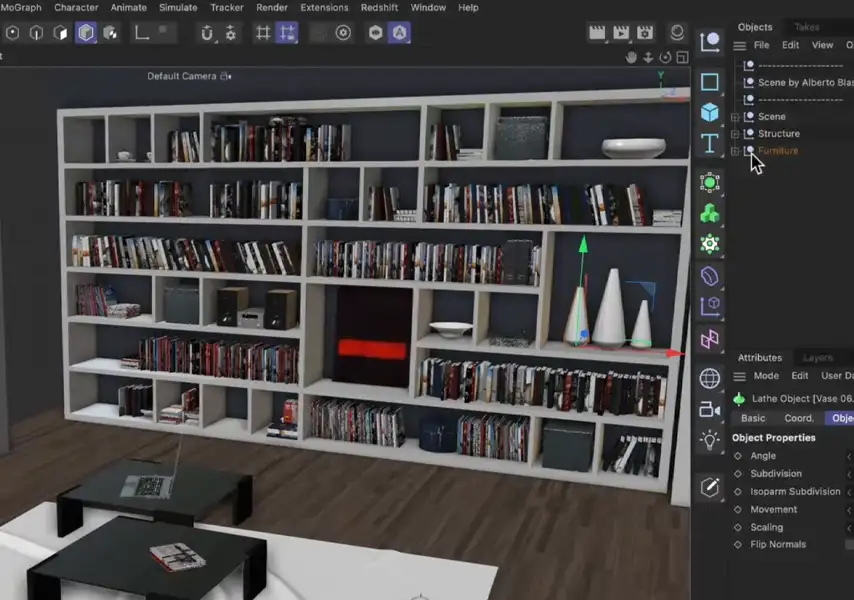
Task: Click the Render to Picture Viewer icon
Action: click(x=620, y=32)
